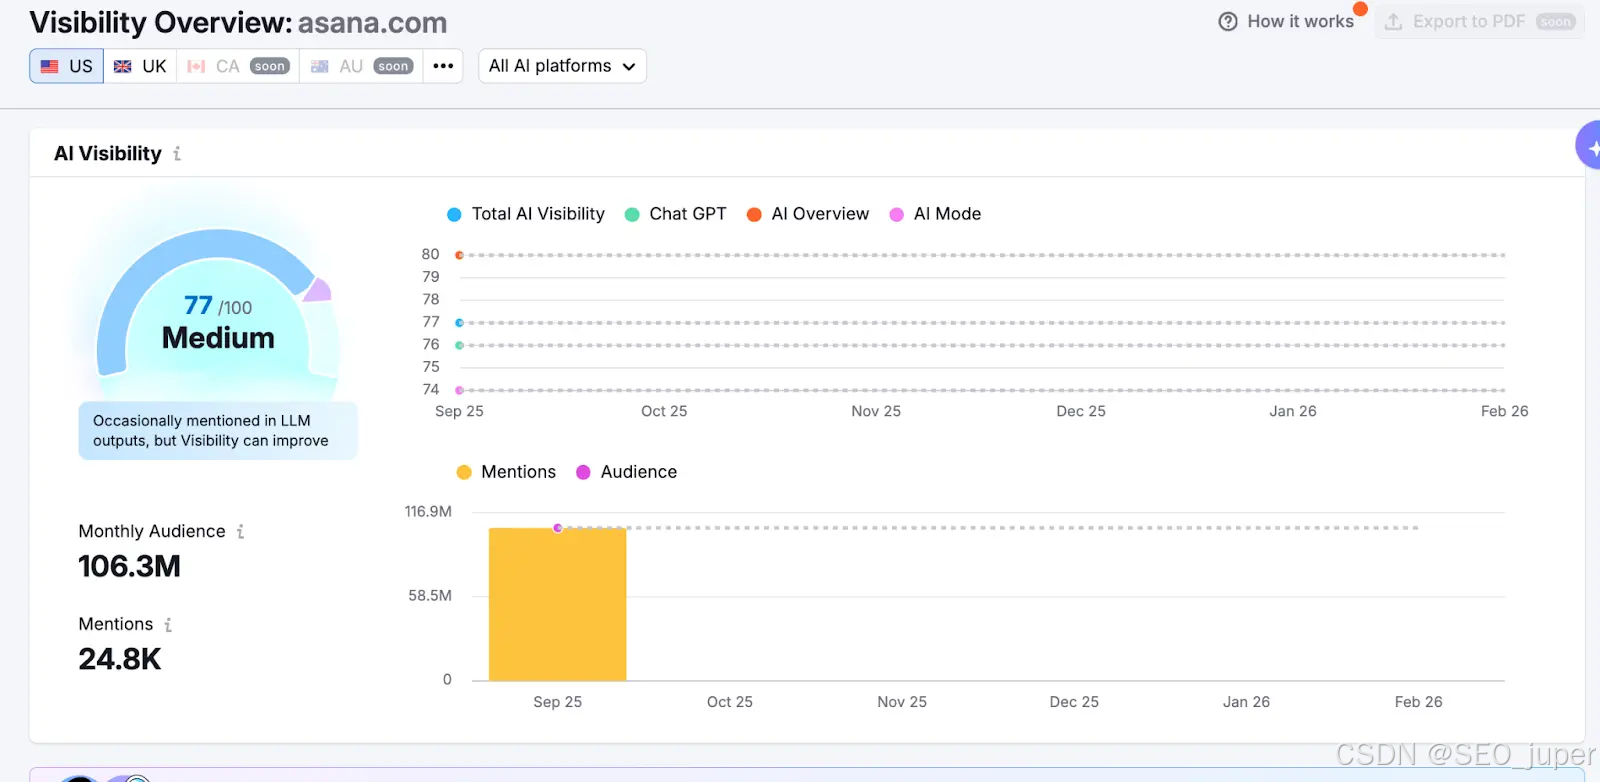The image size is (1600, 782).
Task: Click the 106.3M monthly audience value
Action: tap(130, 567)
